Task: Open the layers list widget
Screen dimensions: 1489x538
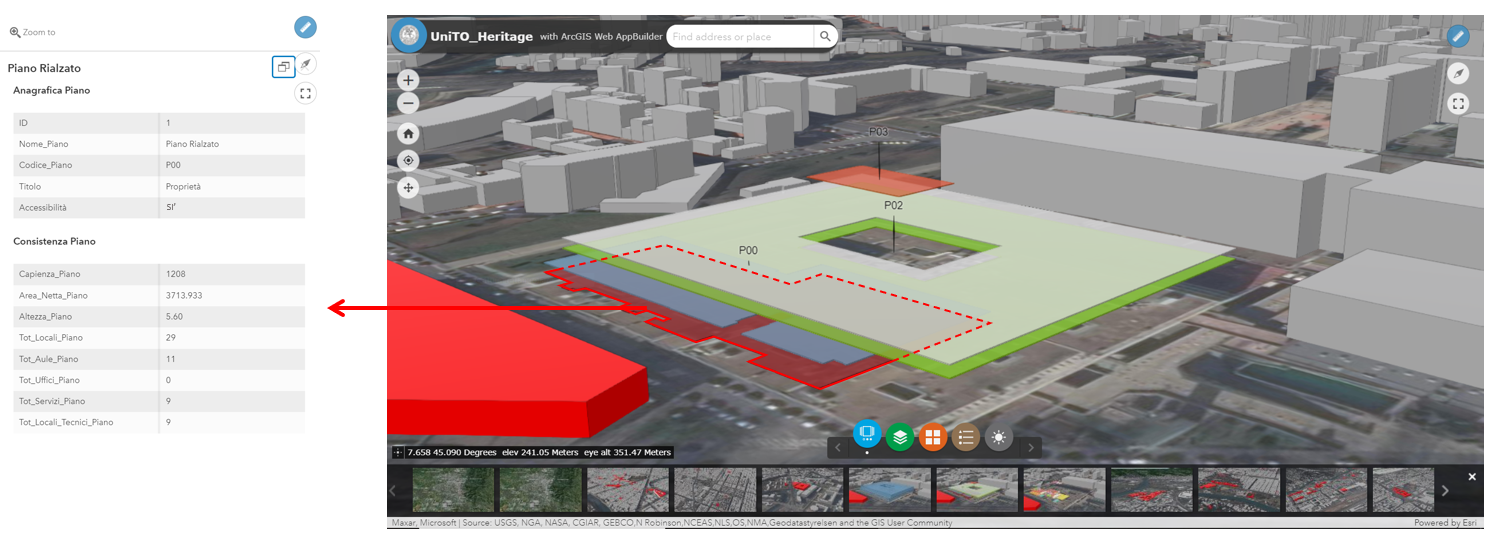Action: point(900,437)
